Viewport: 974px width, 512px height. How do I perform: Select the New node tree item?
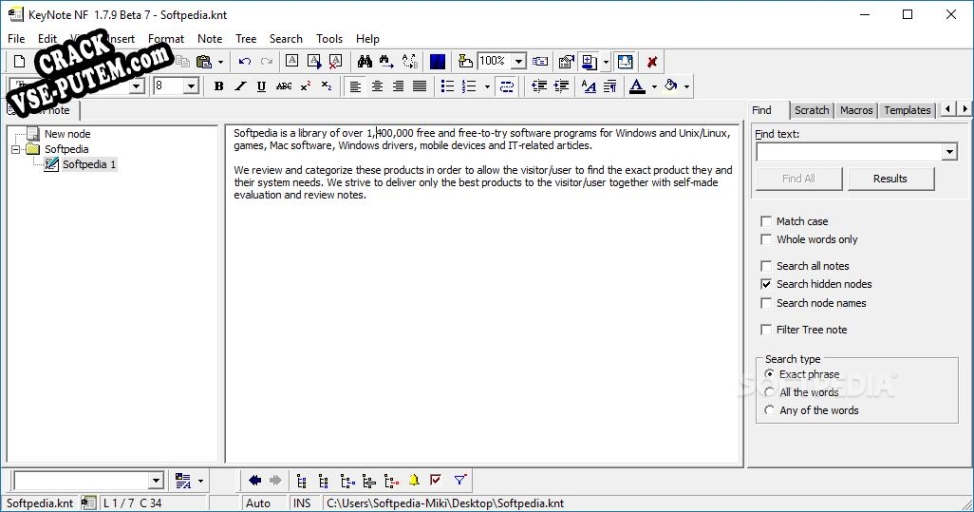67,134
